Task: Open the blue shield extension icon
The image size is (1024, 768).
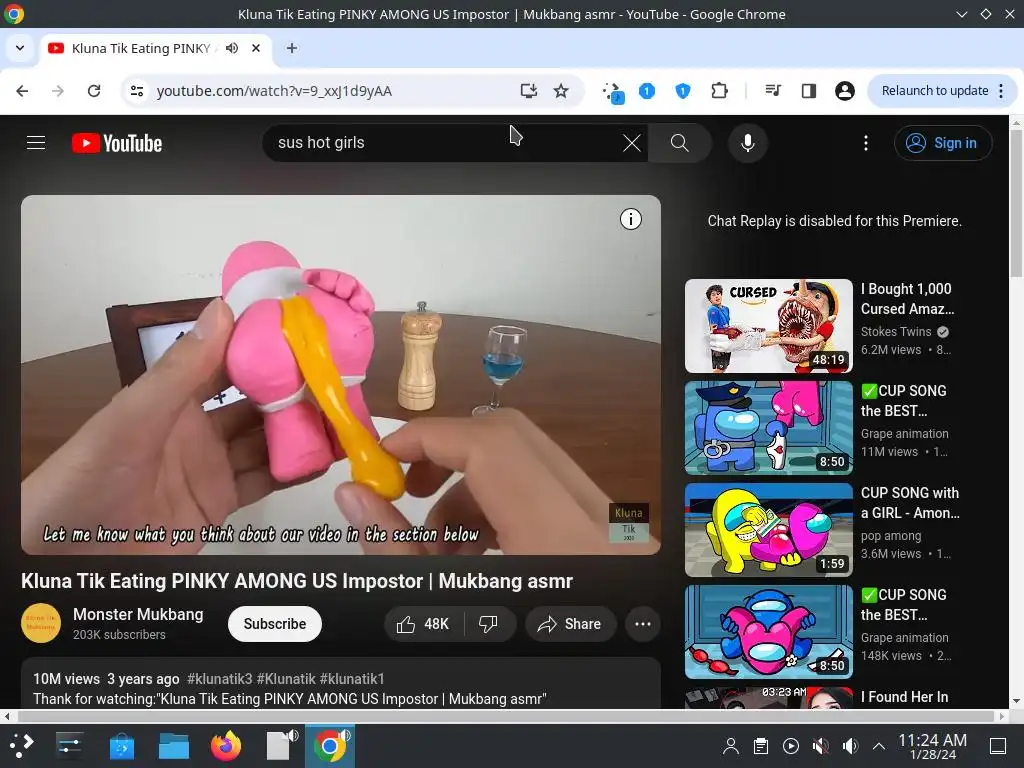Action: [682, 91]
